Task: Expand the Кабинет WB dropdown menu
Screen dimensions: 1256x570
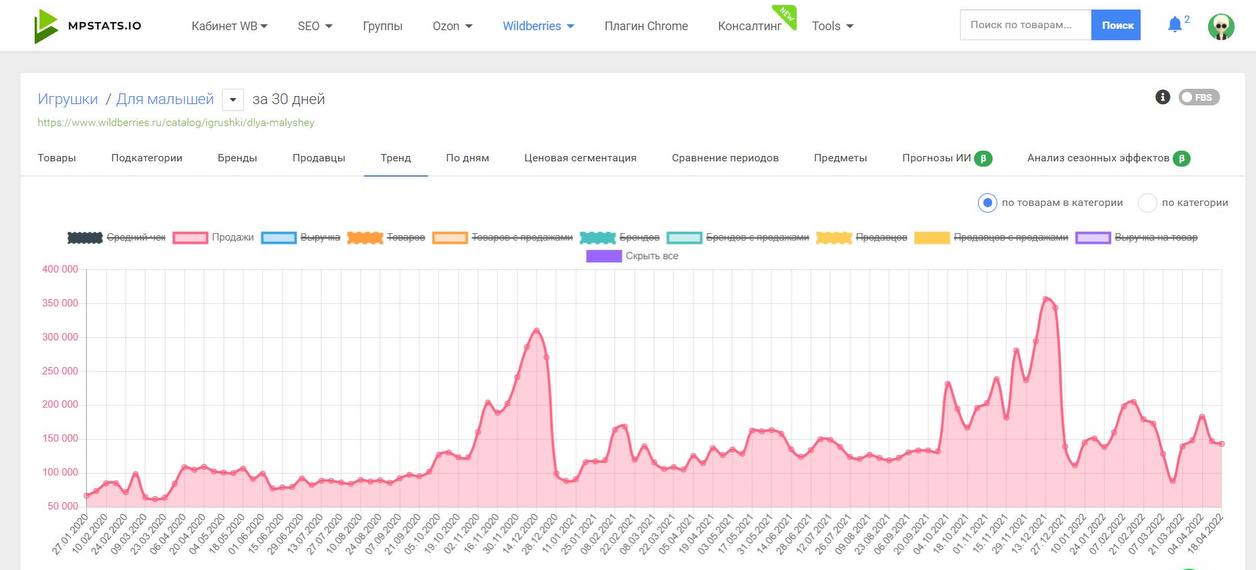Action: pyautogui.click(x=229, y=26)
